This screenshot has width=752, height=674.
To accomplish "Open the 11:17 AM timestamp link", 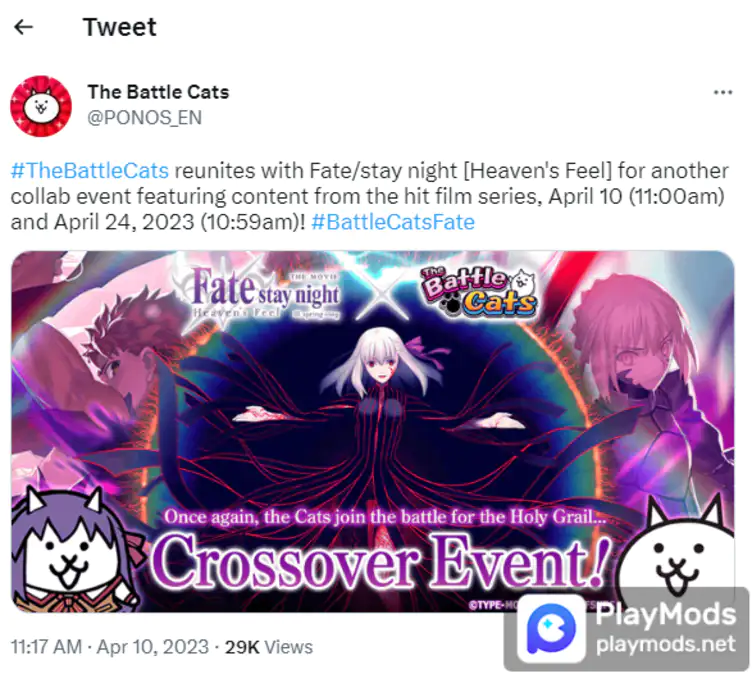I will tap(46, 647).
